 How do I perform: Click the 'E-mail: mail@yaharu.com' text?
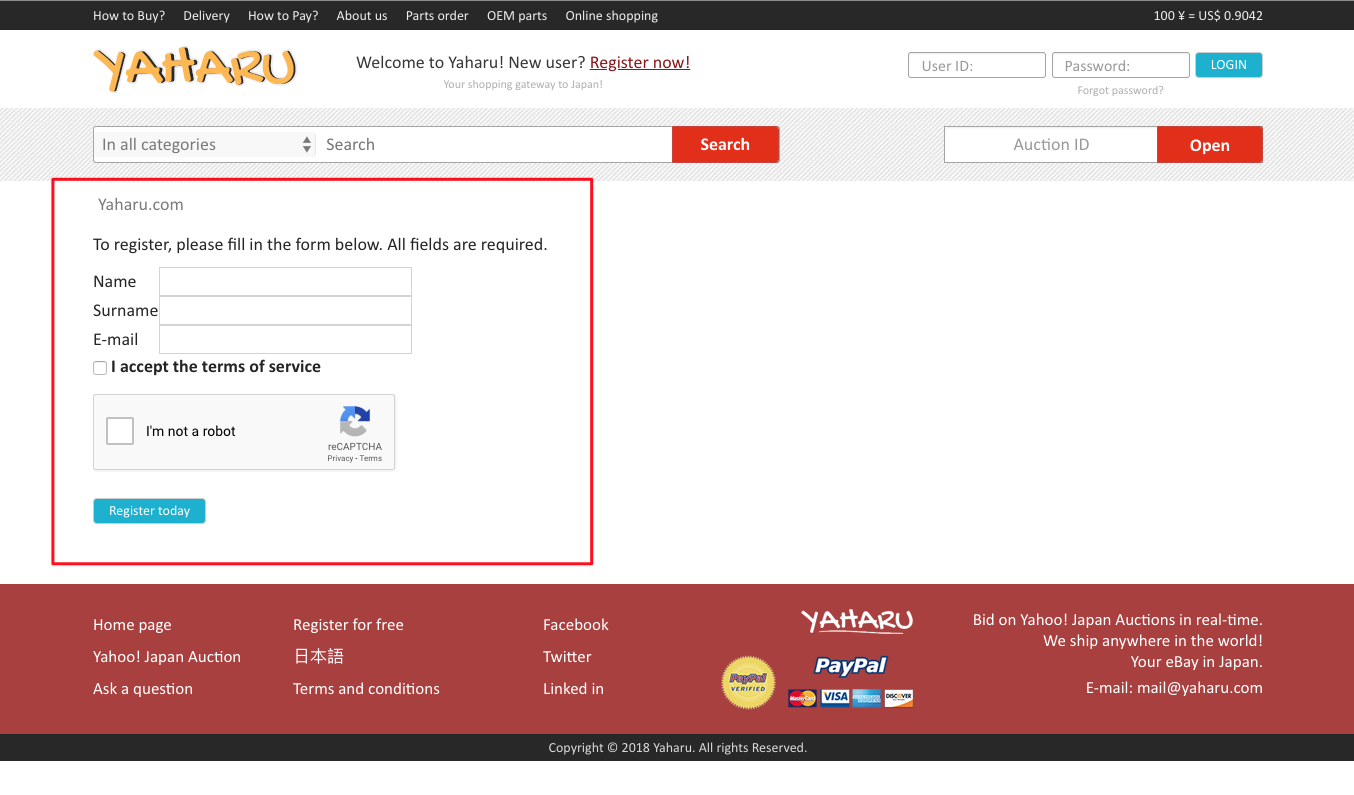tap(1174, 688)
